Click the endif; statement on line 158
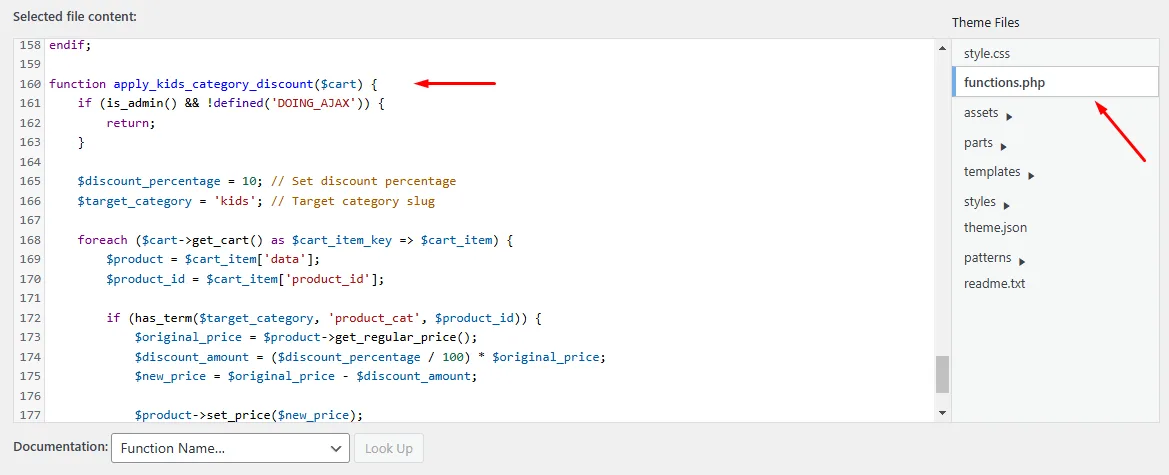 point(70,45)
